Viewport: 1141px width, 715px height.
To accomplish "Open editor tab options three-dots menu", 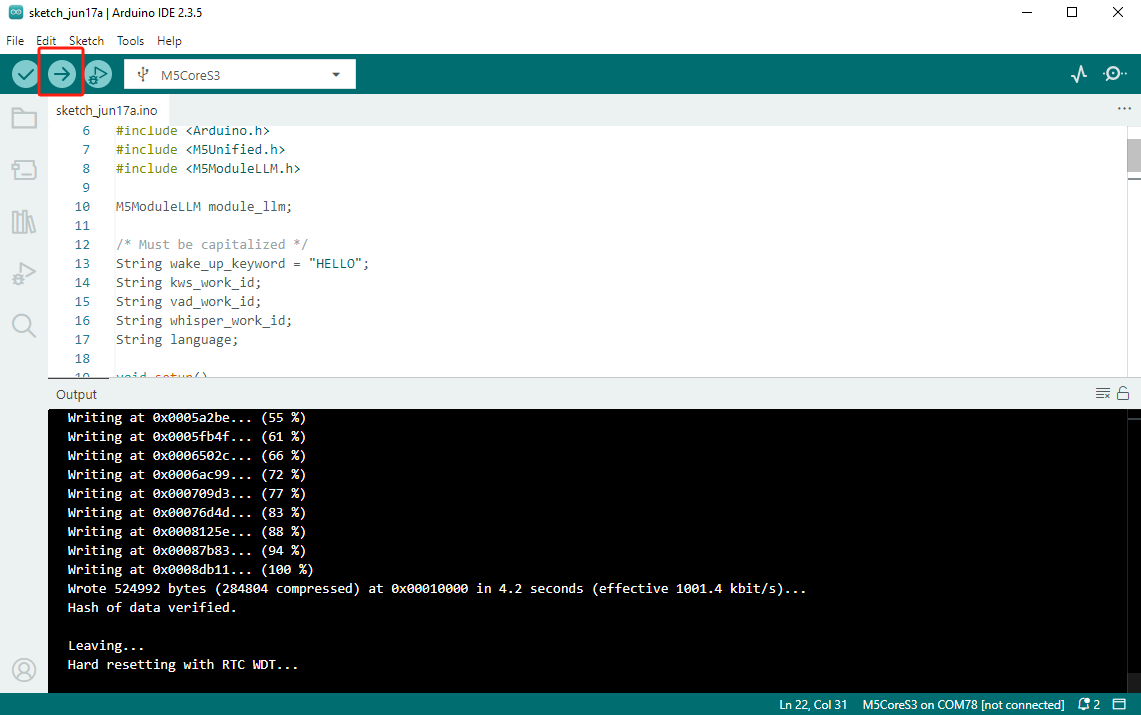I will tap(1124, 109).
